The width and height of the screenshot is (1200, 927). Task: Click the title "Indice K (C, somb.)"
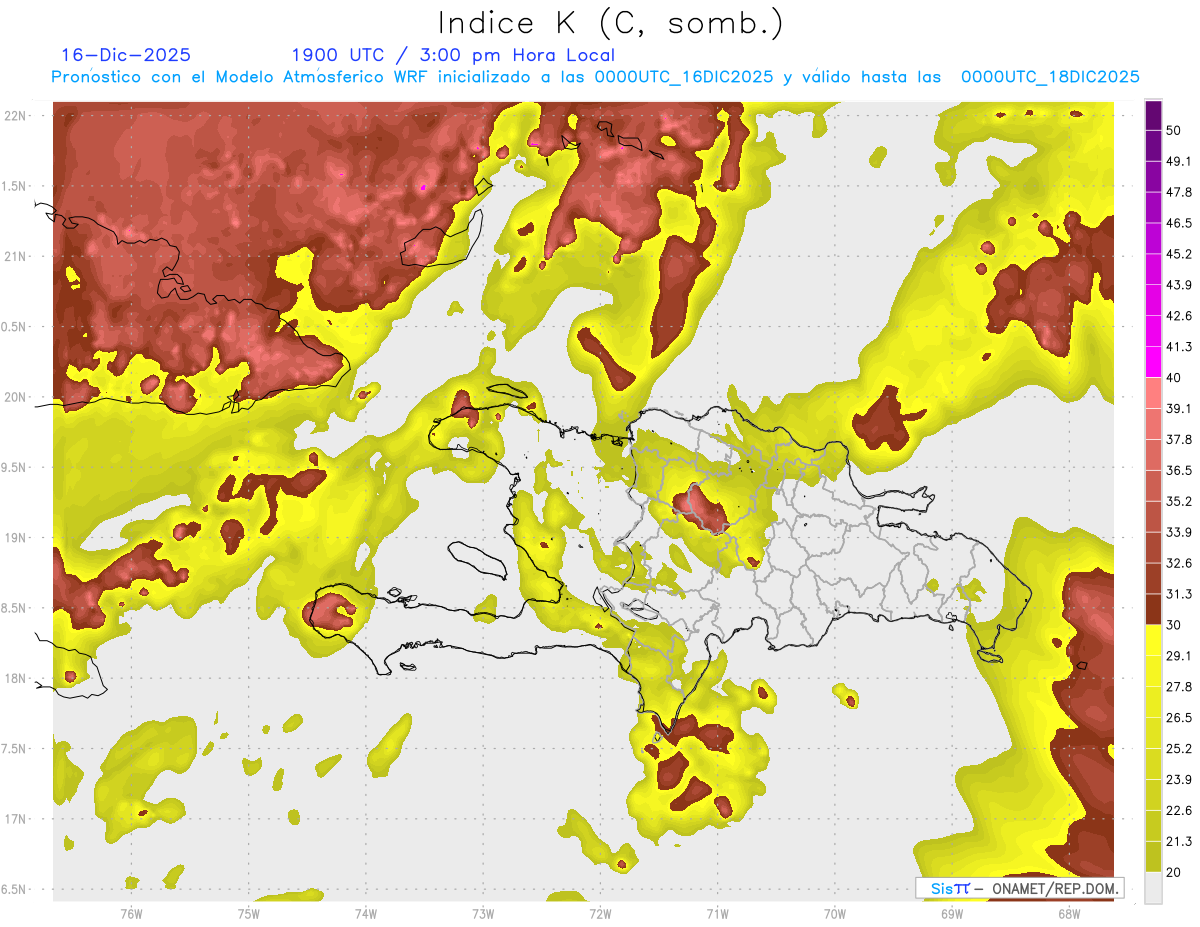[x=610, y=23]
